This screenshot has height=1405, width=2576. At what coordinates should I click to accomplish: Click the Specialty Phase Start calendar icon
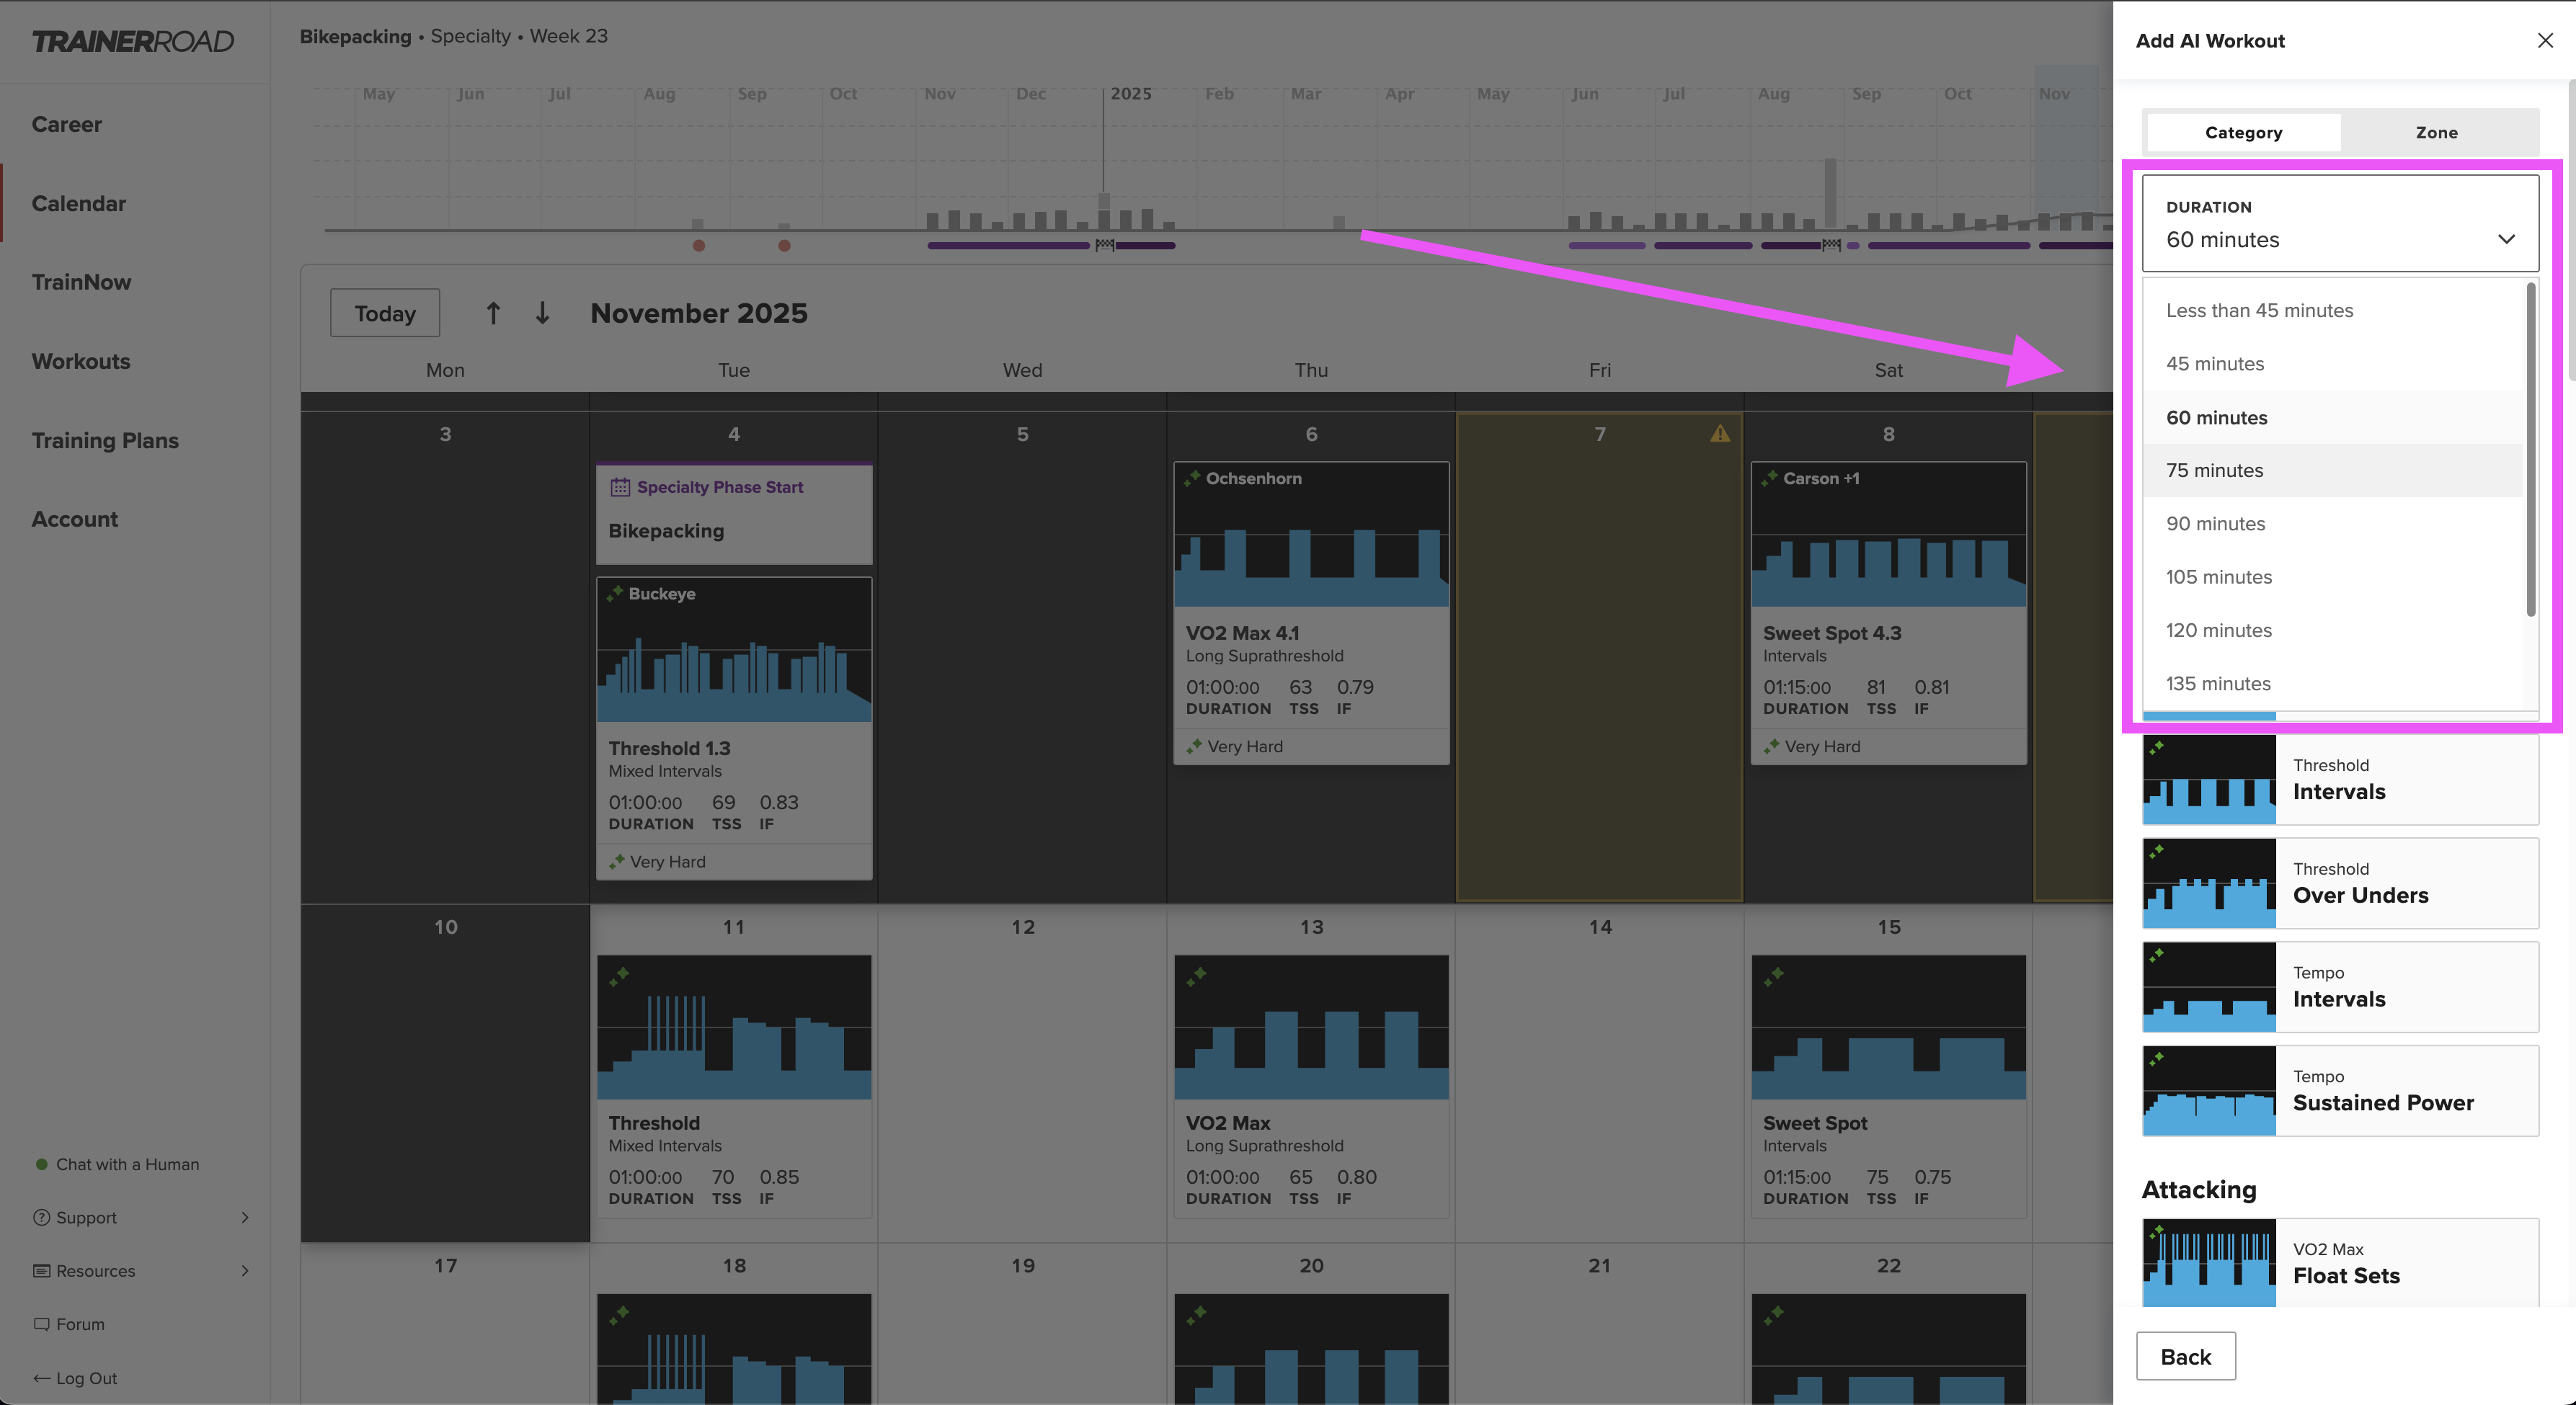[x=620, y=487]
